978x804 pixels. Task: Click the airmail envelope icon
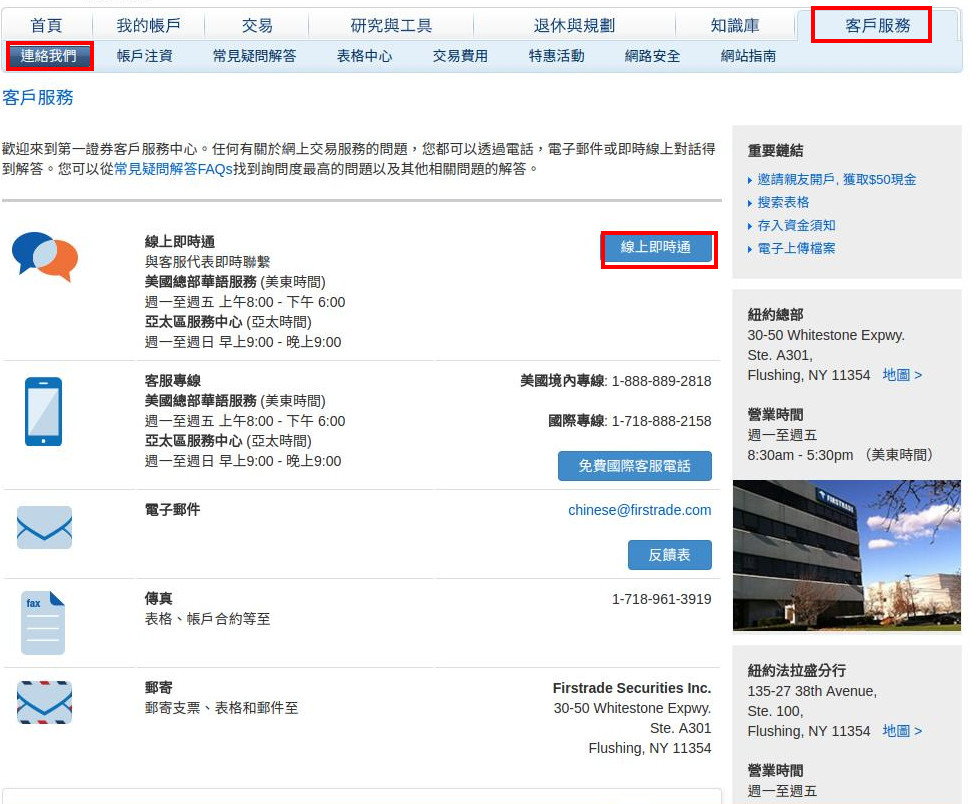pos(44,702)
